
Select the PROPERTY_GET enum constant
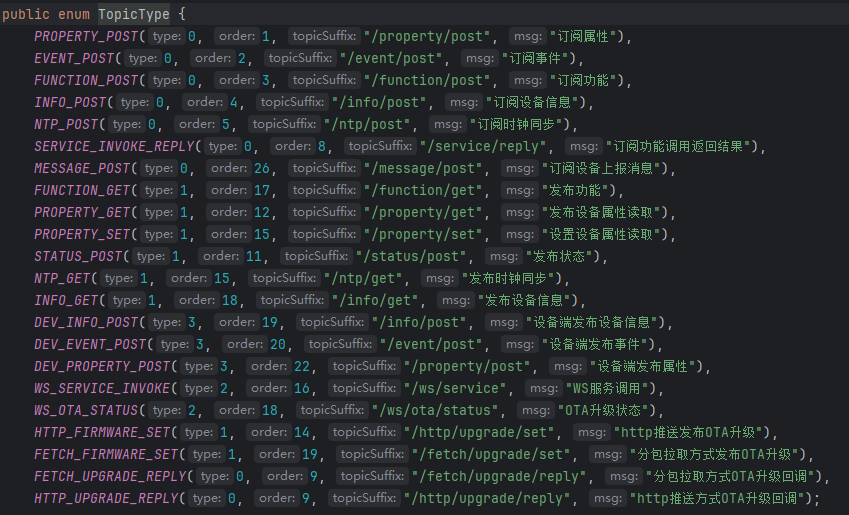[82, 212]
